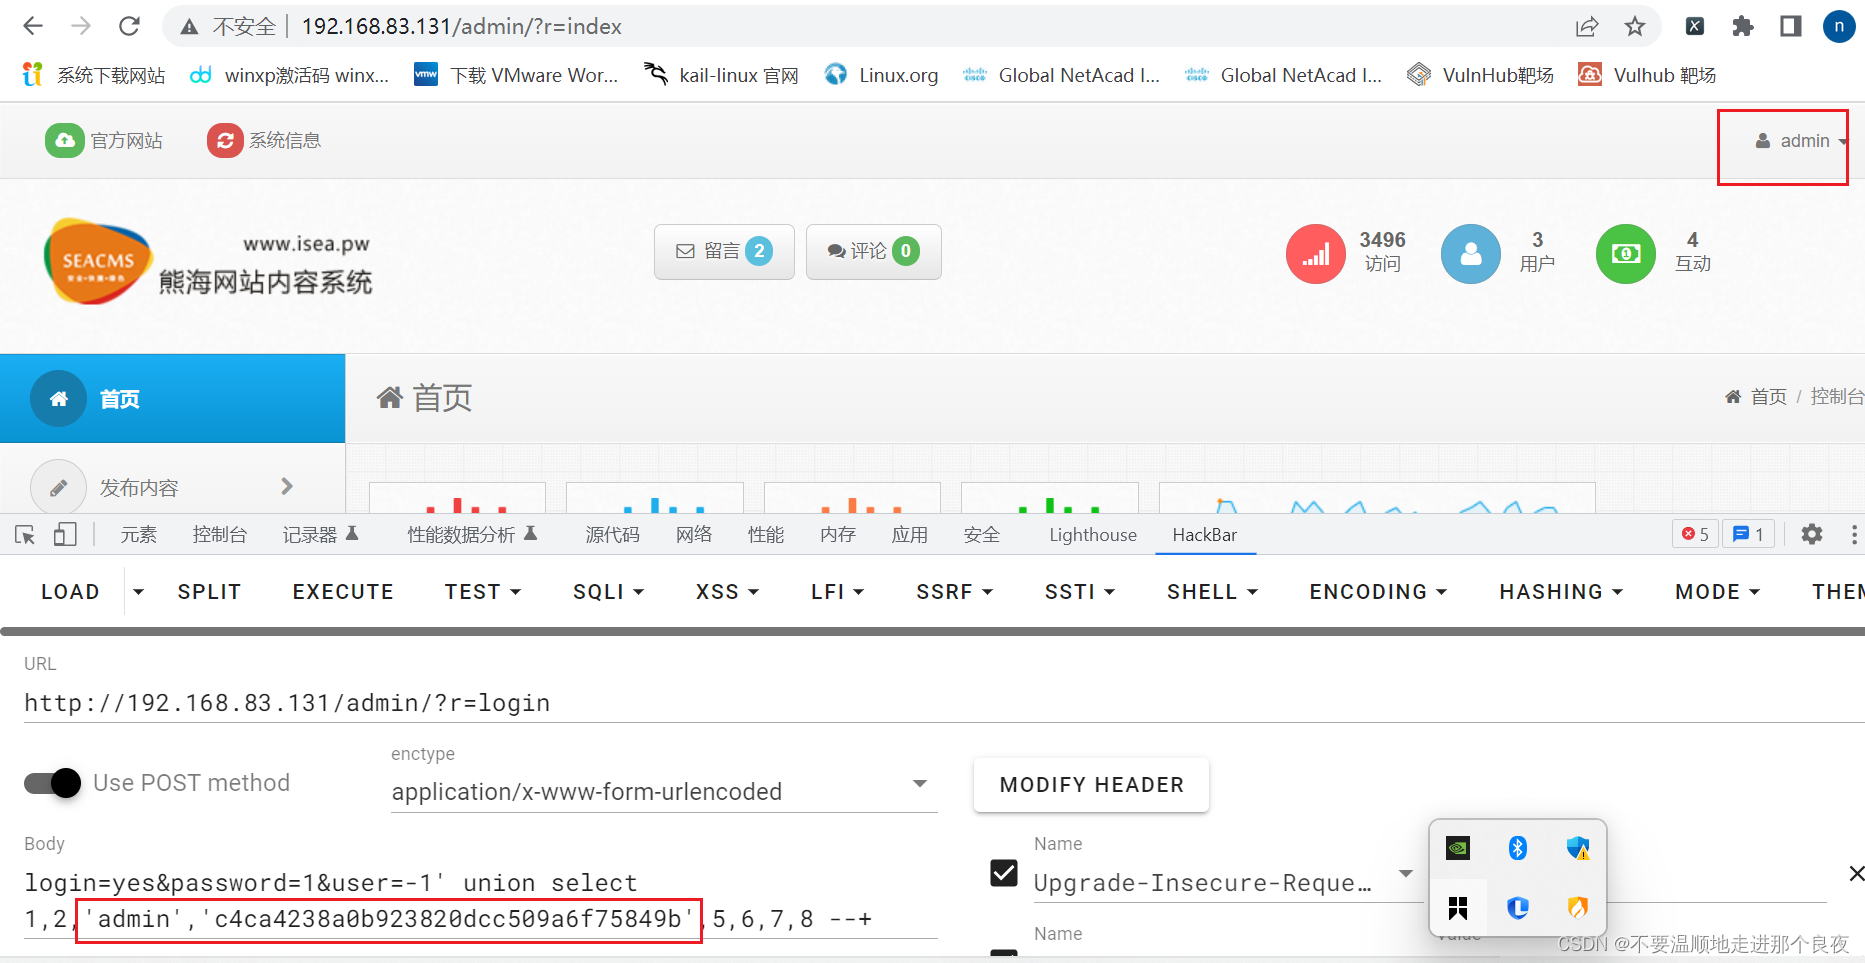This screenshot has height=963, width=1865.
Task: Click the Bluetooth tray icon
Action: (x=1518, y=848)
